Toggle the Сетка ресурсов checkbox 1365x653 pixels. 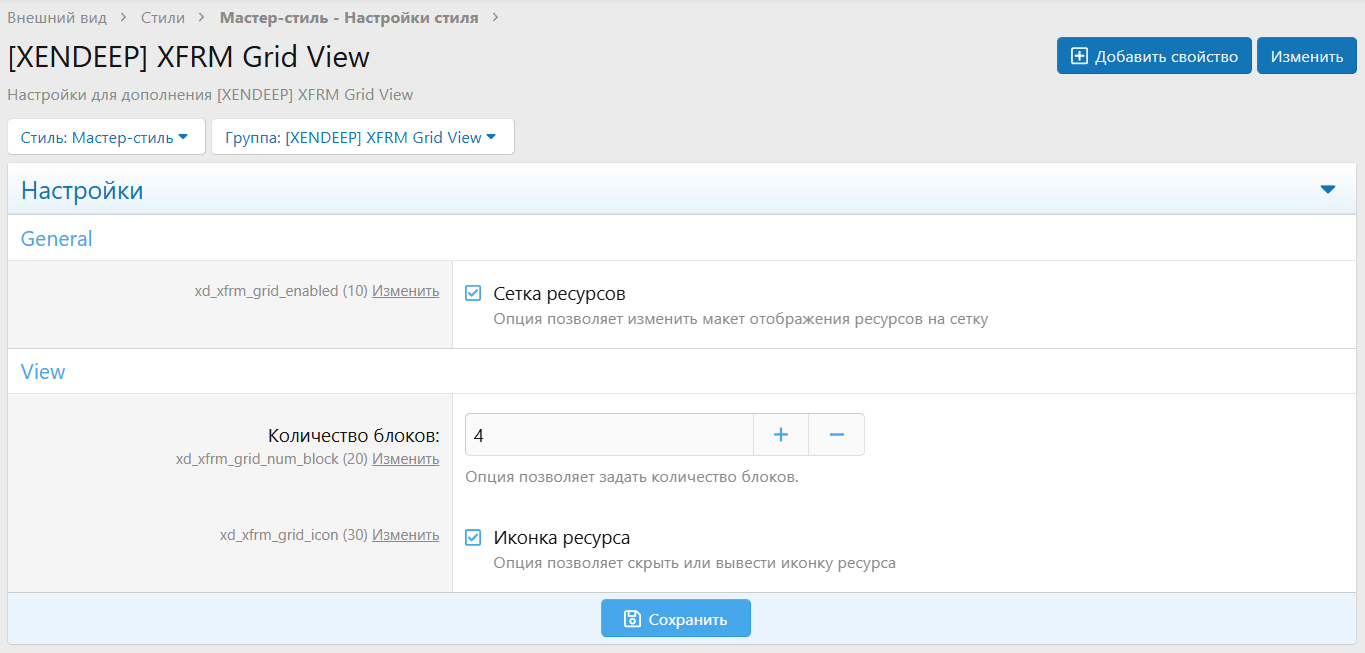click(474, 294)
